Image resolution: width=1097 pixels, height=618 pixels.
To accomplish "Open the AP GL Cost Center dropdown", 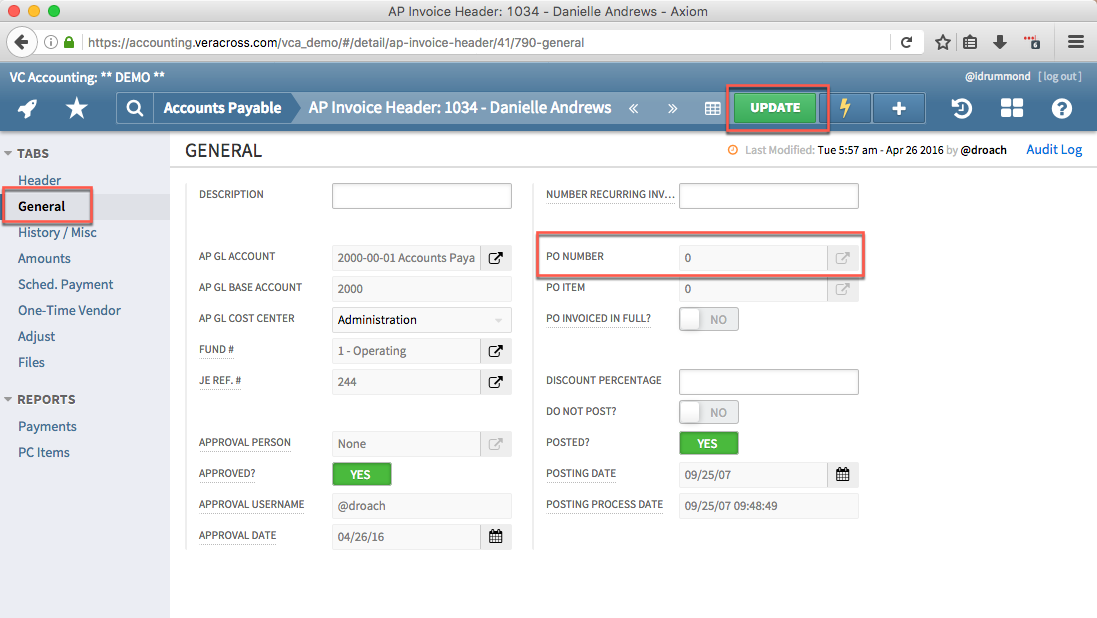I will tap(421, 320).
